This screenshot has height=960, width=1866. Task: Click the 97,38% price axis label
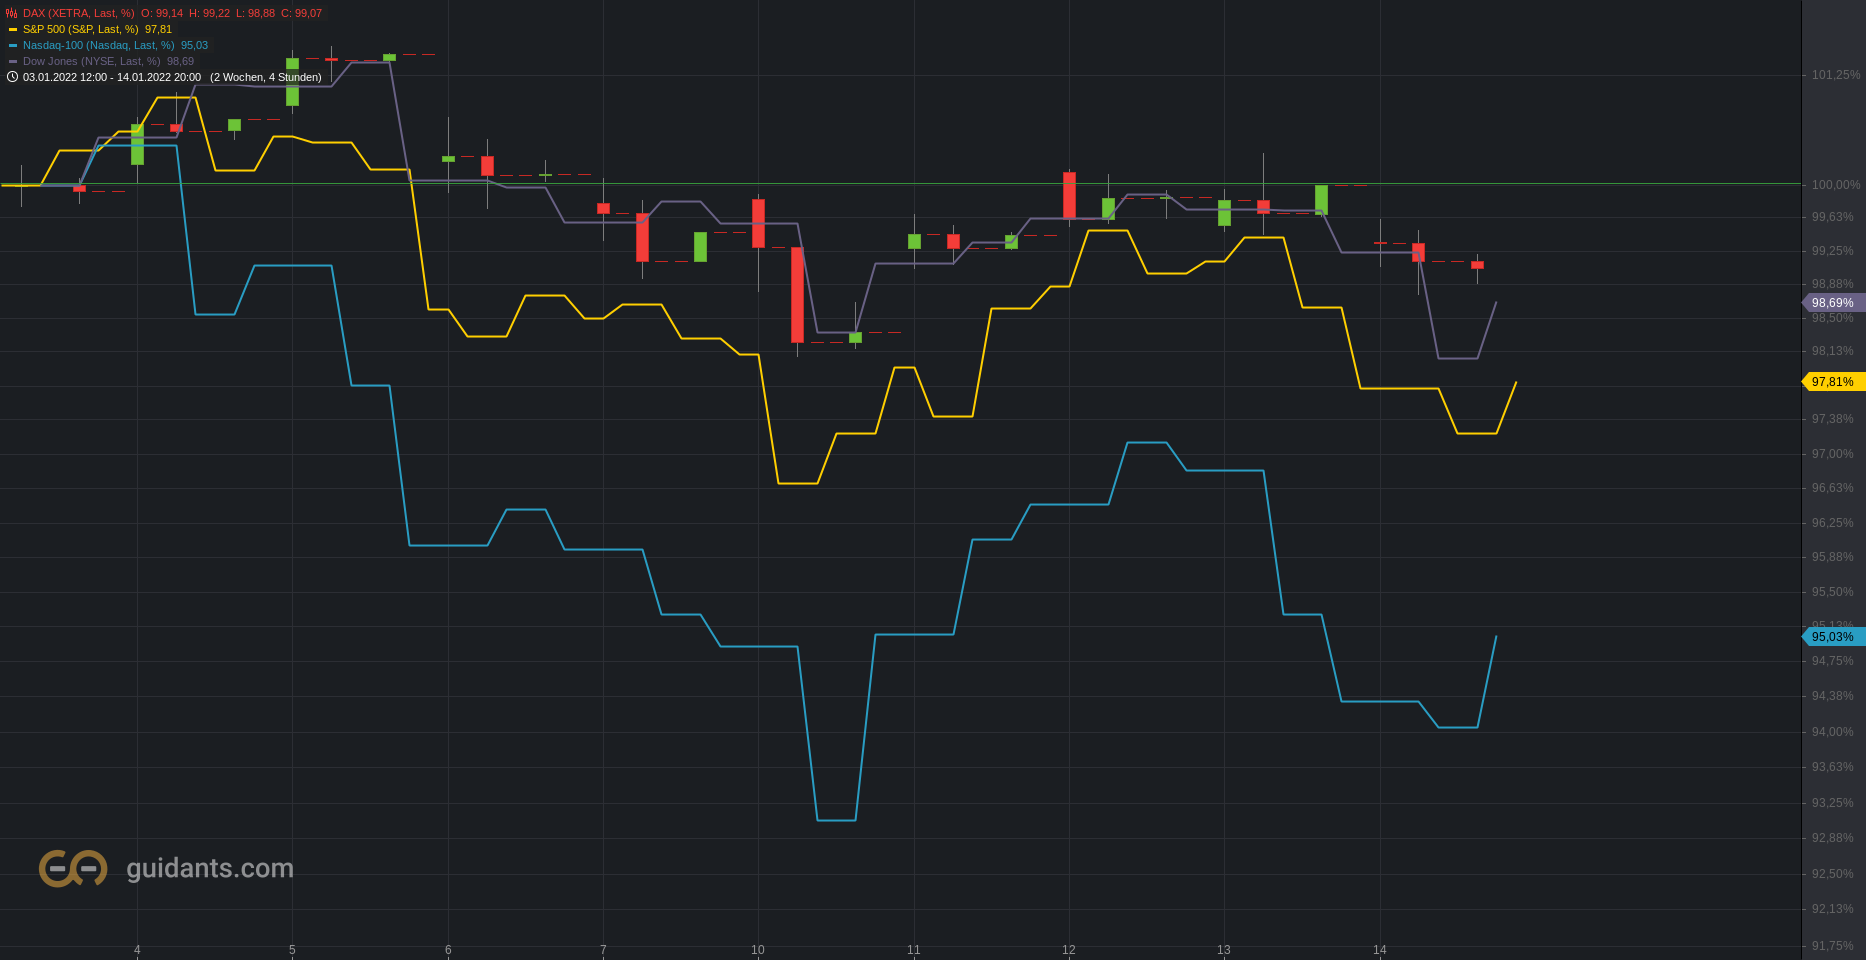tap(1833, 419)
